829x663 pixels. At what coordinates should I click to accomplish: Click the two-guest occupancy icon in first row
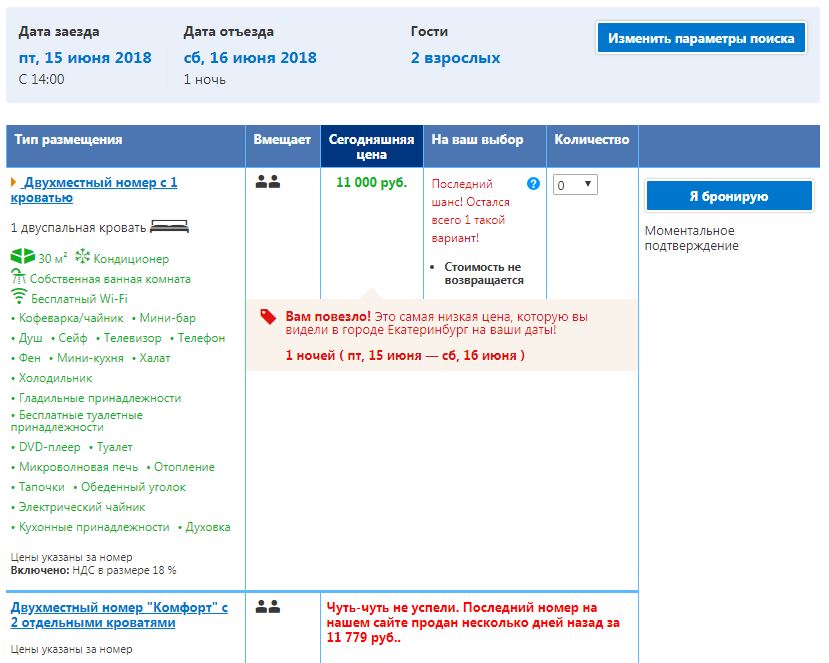click(267, 183)
